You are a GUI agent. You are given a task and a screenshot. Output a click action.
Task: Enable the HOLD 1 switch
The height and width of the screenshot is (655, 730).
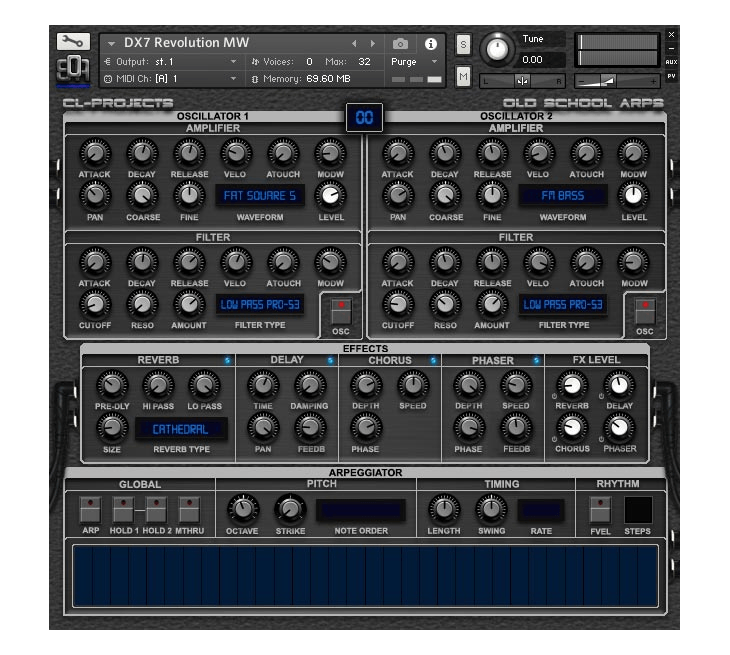click(x=123, y=509)
